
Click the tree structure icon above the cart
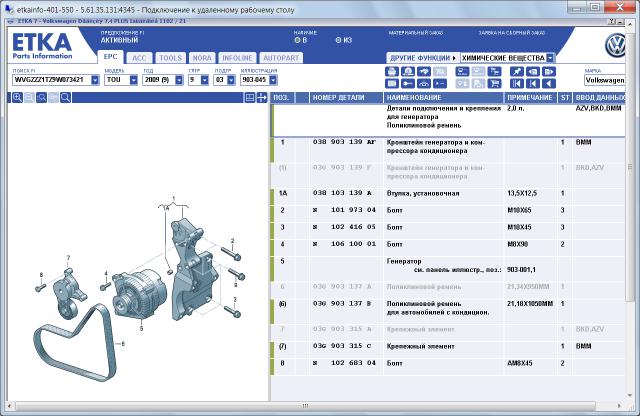(x=494, y=71)
